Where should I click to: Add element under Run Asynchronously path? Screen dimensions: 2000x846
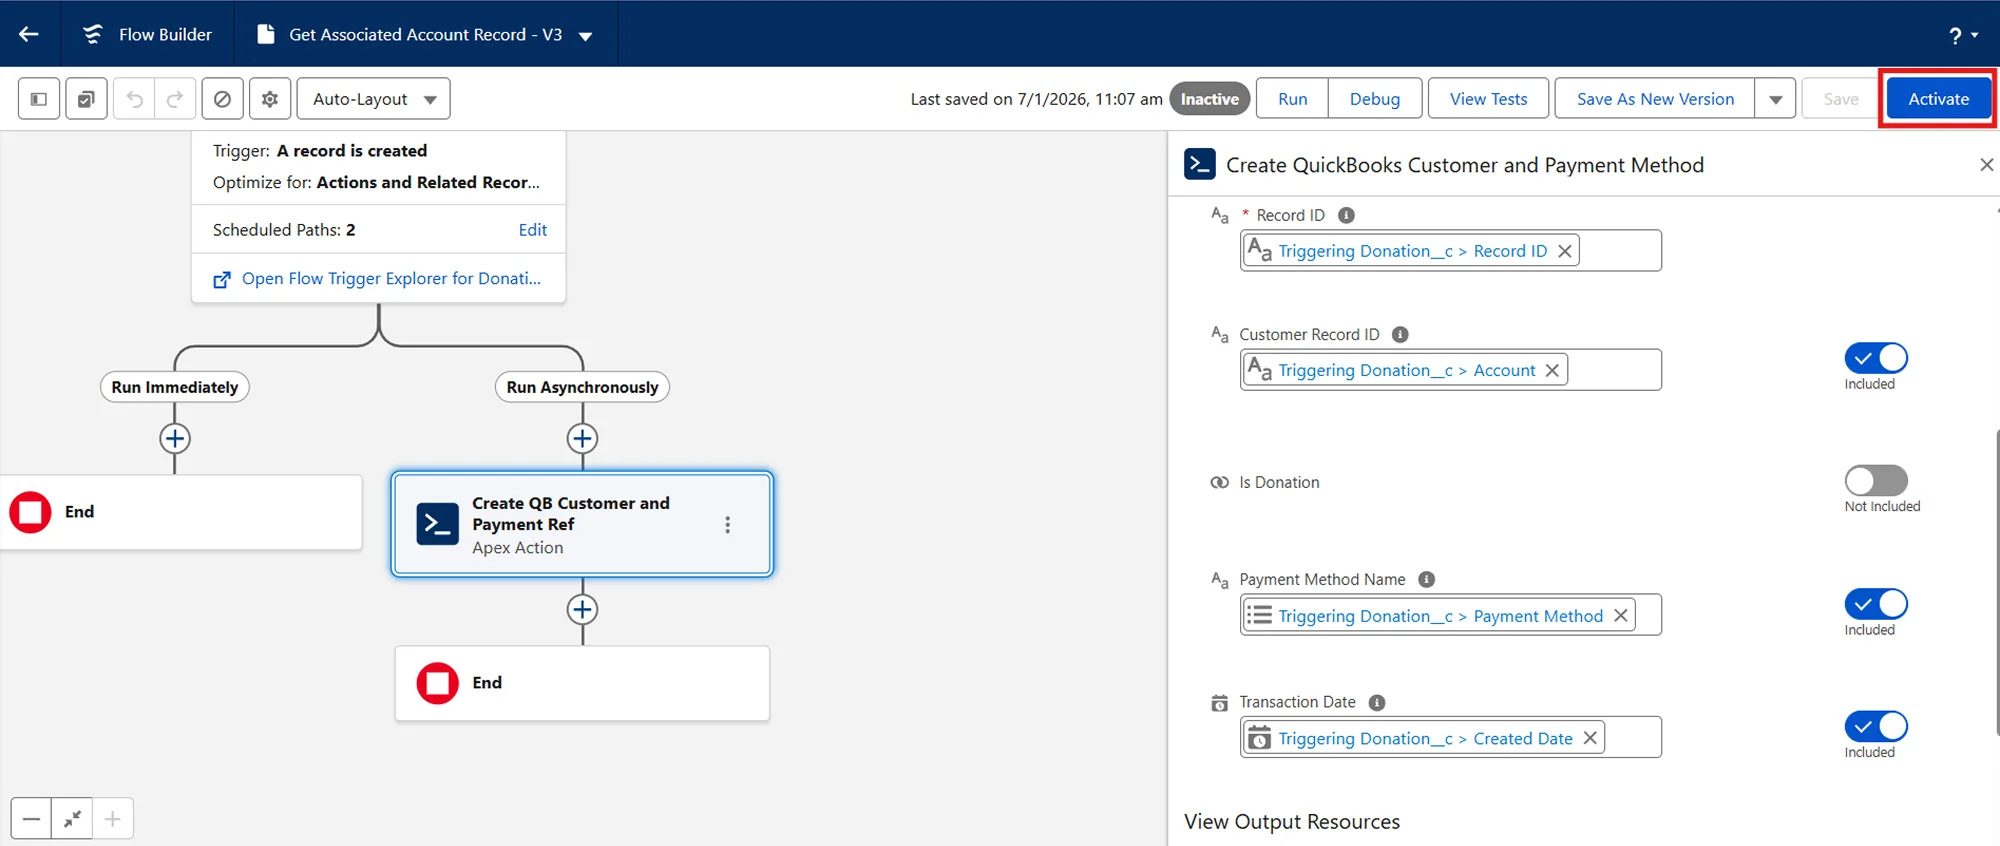coord(582,438)
